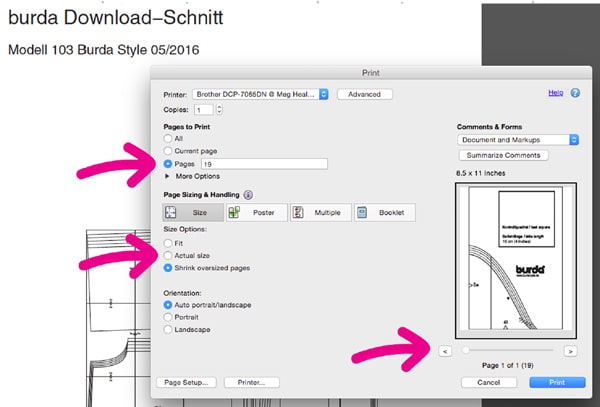Image resolution: width=600 pixels, height=407 pixels.
Task: Click the Advanced button
Action: pyautogui.click(x=365, y=94)
